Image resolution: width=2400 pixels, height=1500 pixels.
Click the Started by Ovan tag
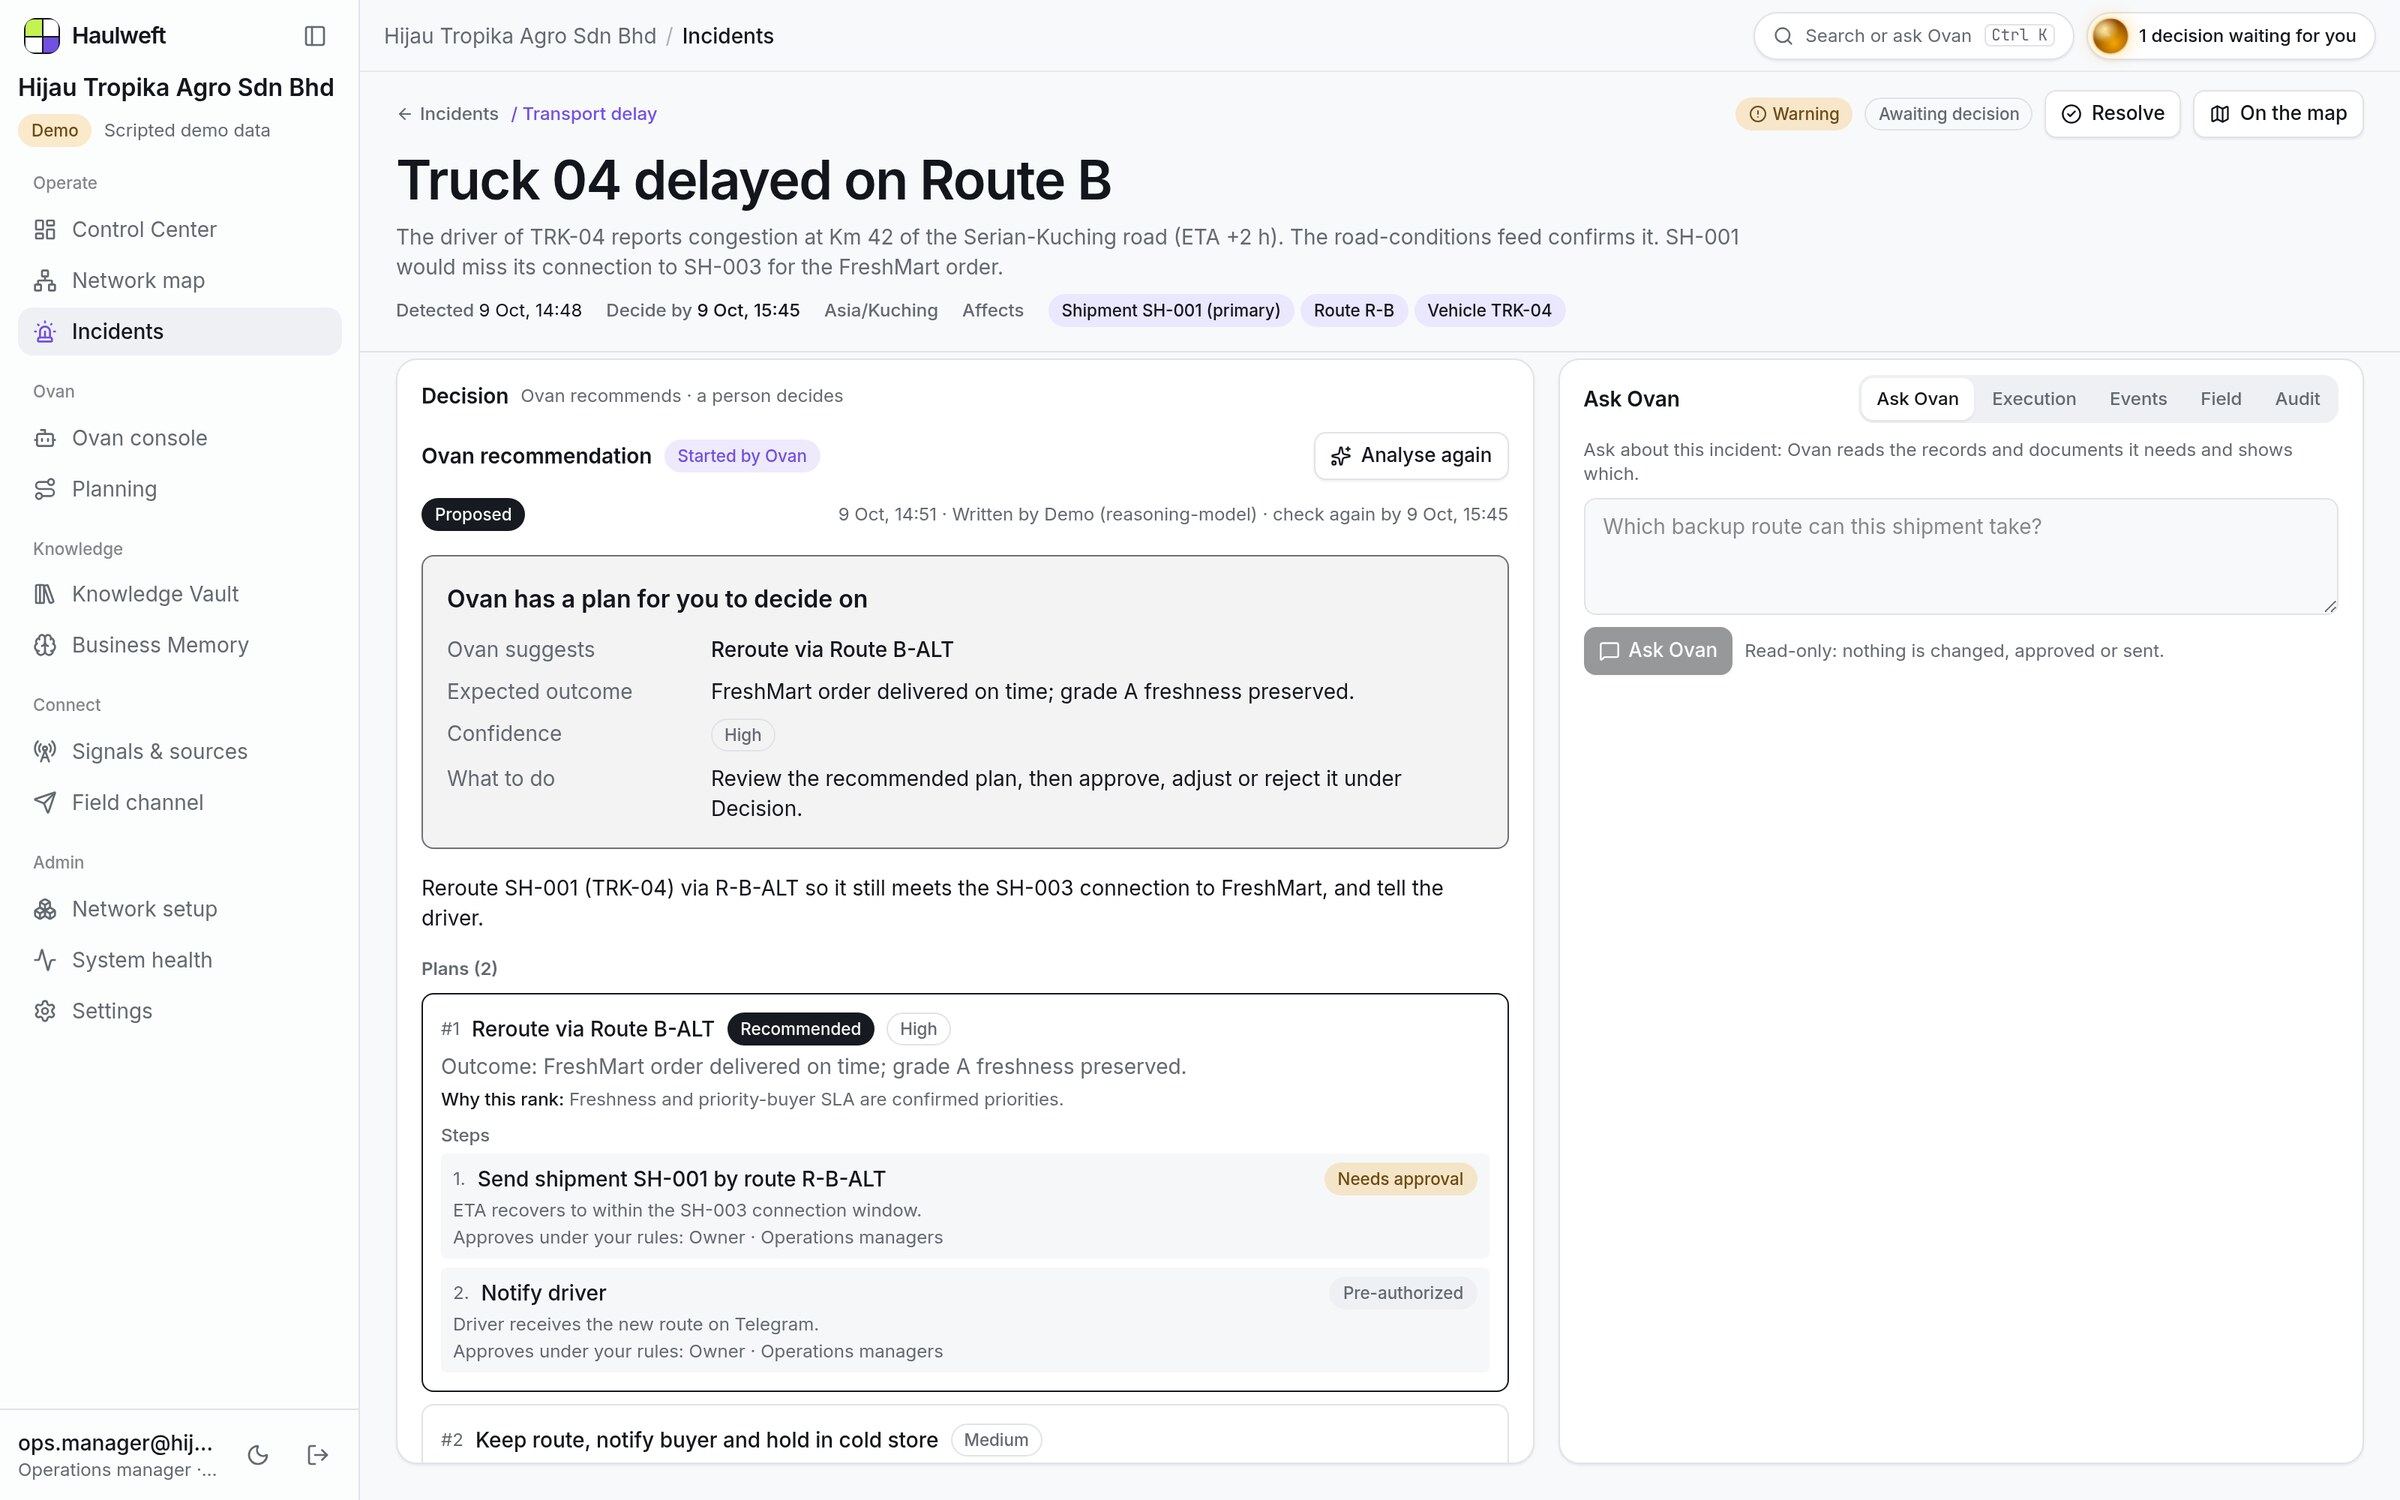coord(741,456)
